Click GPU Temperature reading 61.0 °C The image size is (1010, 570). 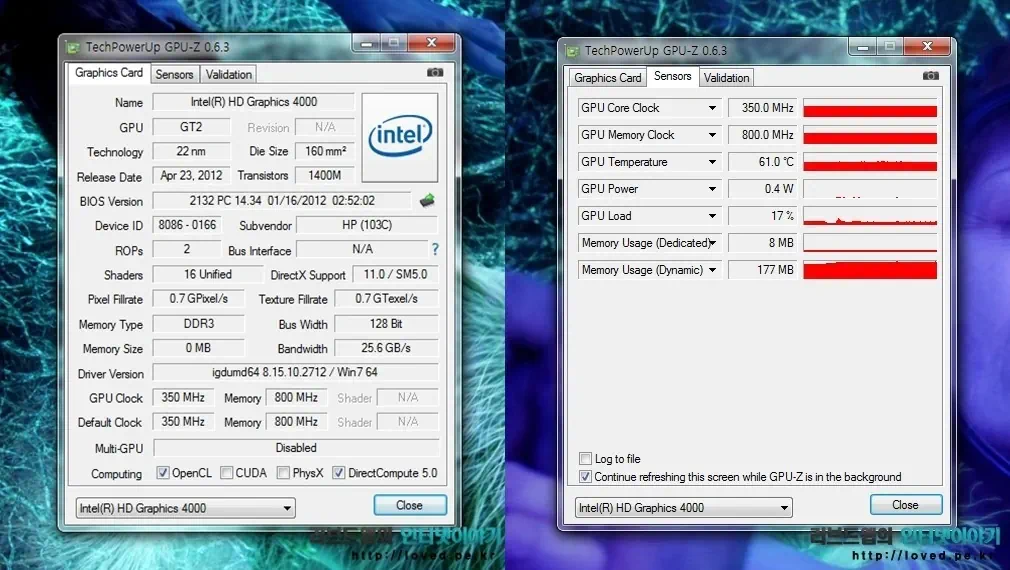pyautogui.click(x=763, y=162)
